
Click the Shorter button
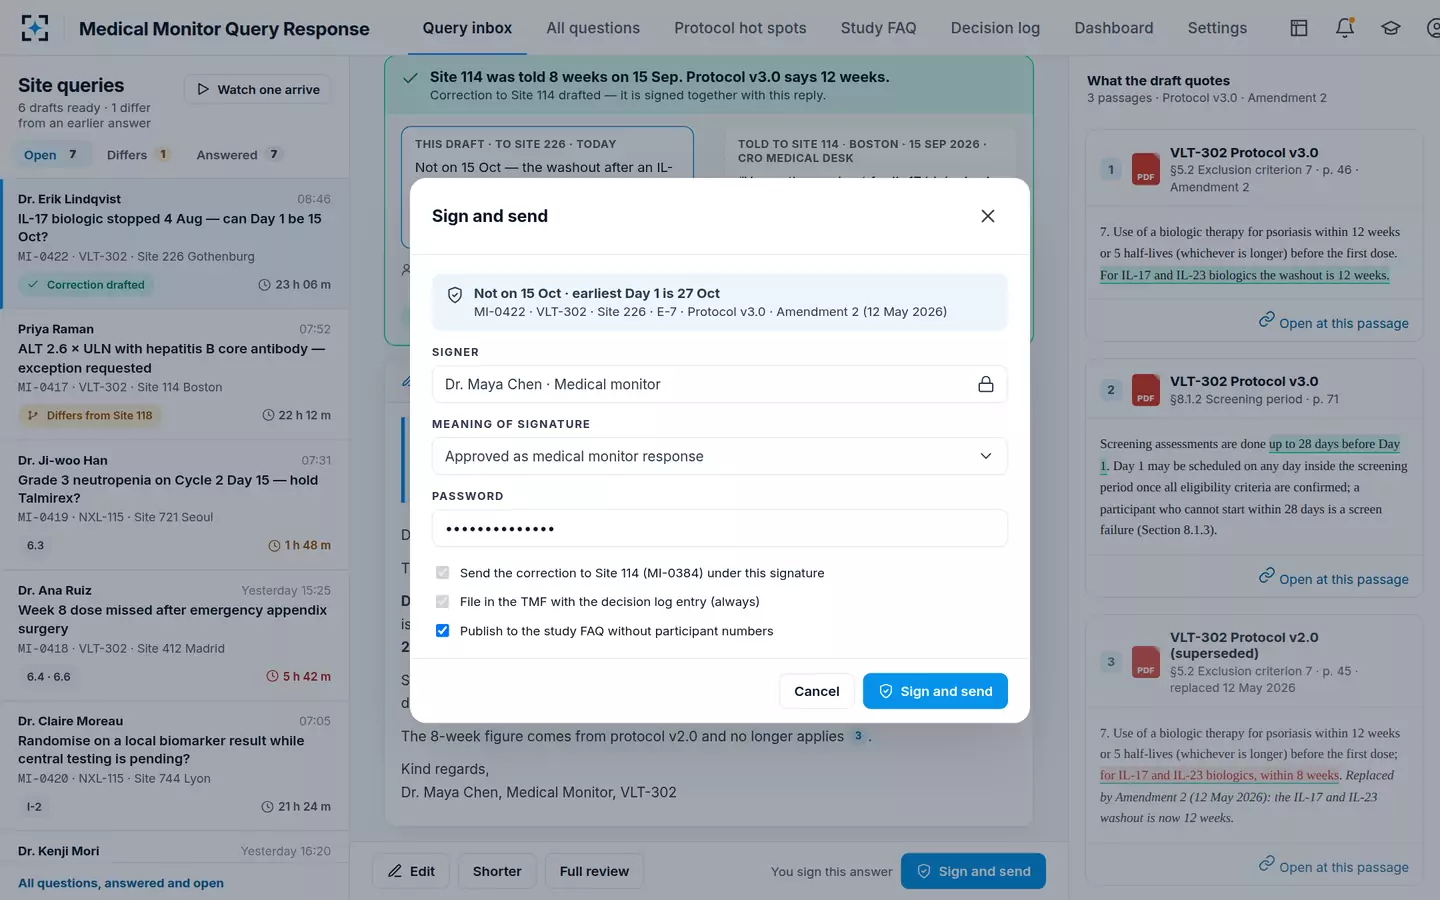pos(497,871)
